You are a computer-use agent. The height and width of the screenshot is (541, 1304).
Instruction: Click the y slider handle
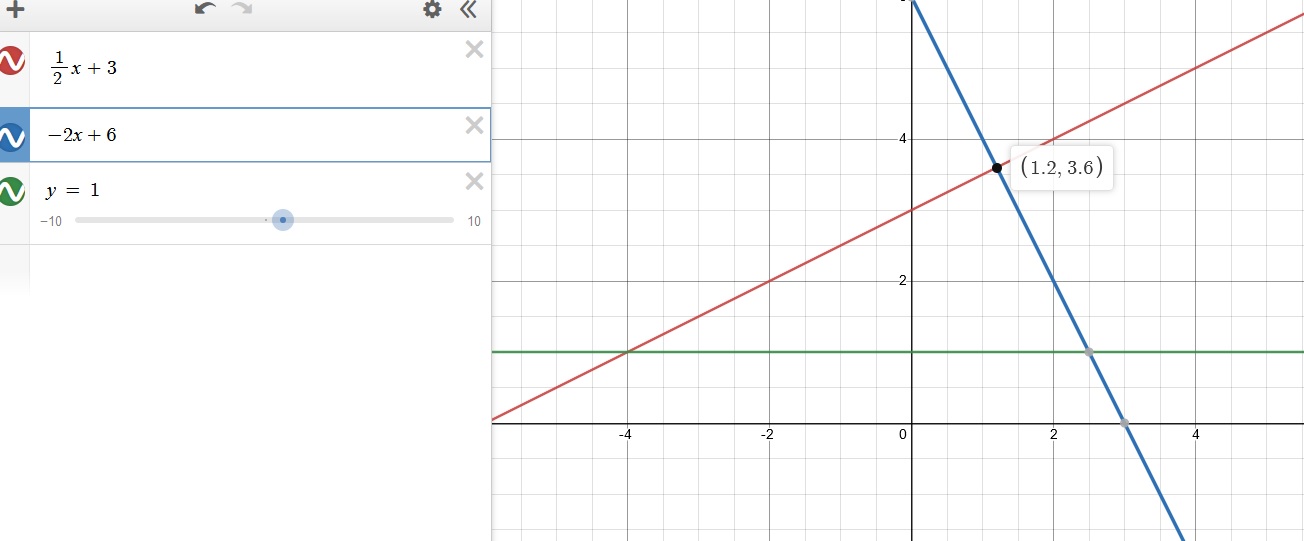(x=283, y=220)
